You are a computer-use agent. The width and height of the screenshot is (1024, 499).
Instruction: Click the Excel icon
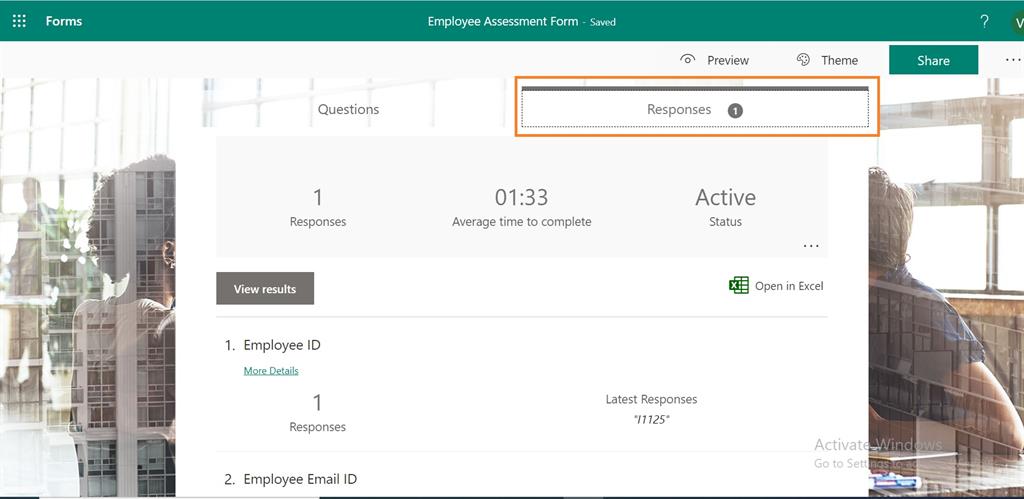(x=739, y=285)
